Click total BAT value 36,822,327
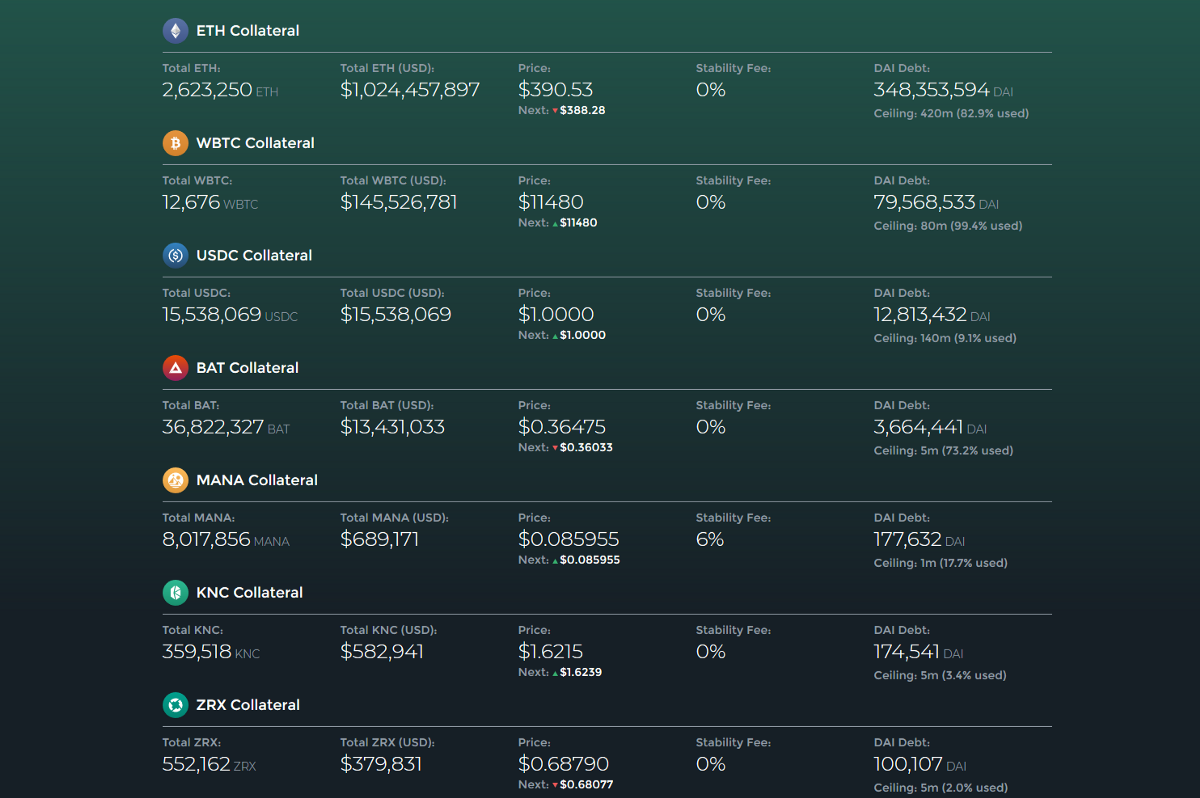This screenshot has height=798, width=1200. pyautogui.click(x=213, y=427)
